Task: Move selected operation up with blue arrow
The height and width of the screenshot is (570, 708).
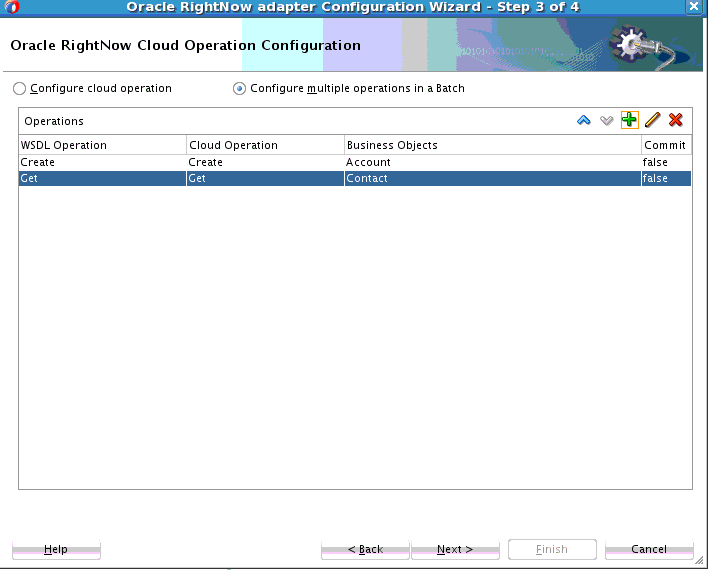Action: [x=583, y=120]
